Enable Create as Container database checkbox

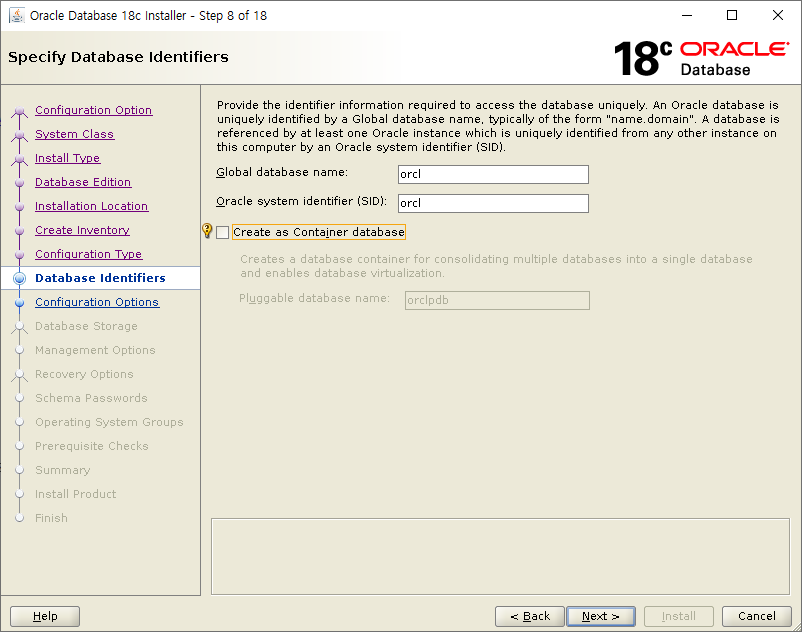click(222, 233)
